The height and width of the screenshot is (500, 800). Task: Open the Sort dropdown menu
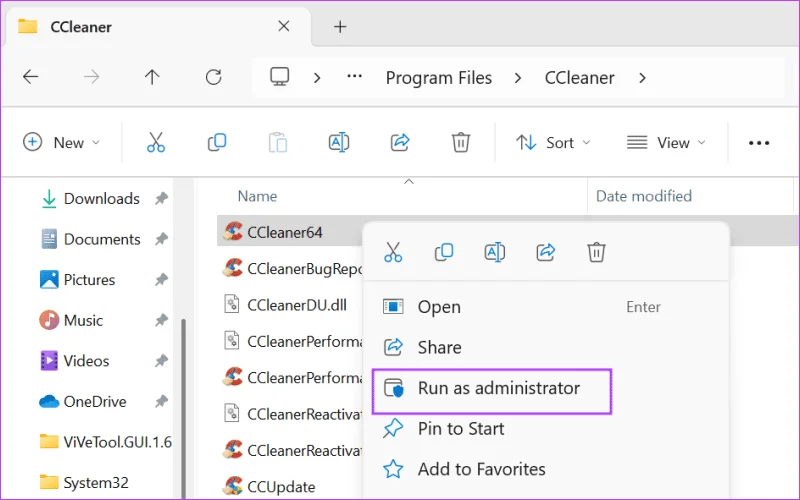[553, 142]
